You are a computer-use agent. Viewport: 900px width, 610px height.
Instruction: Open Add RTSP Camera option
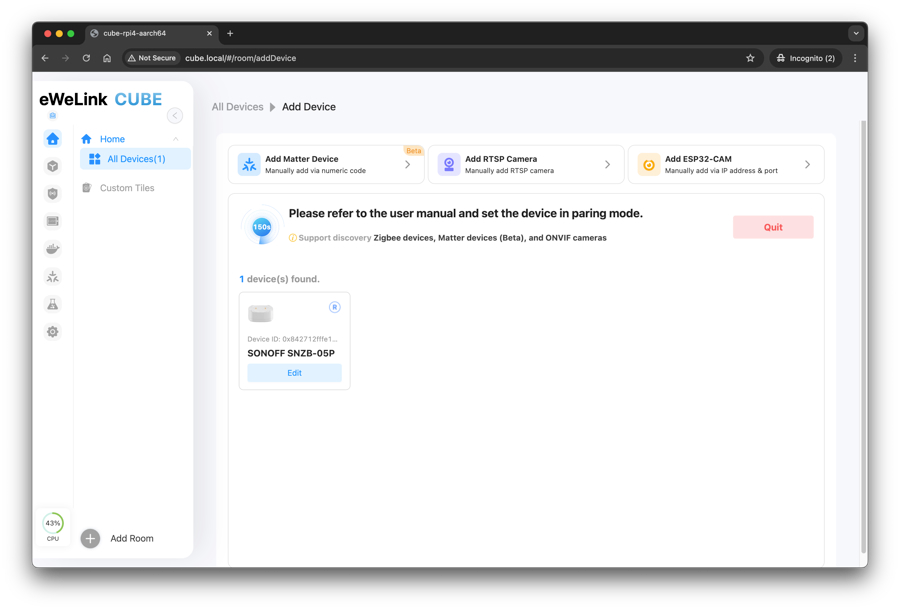[x=525, y=165]
